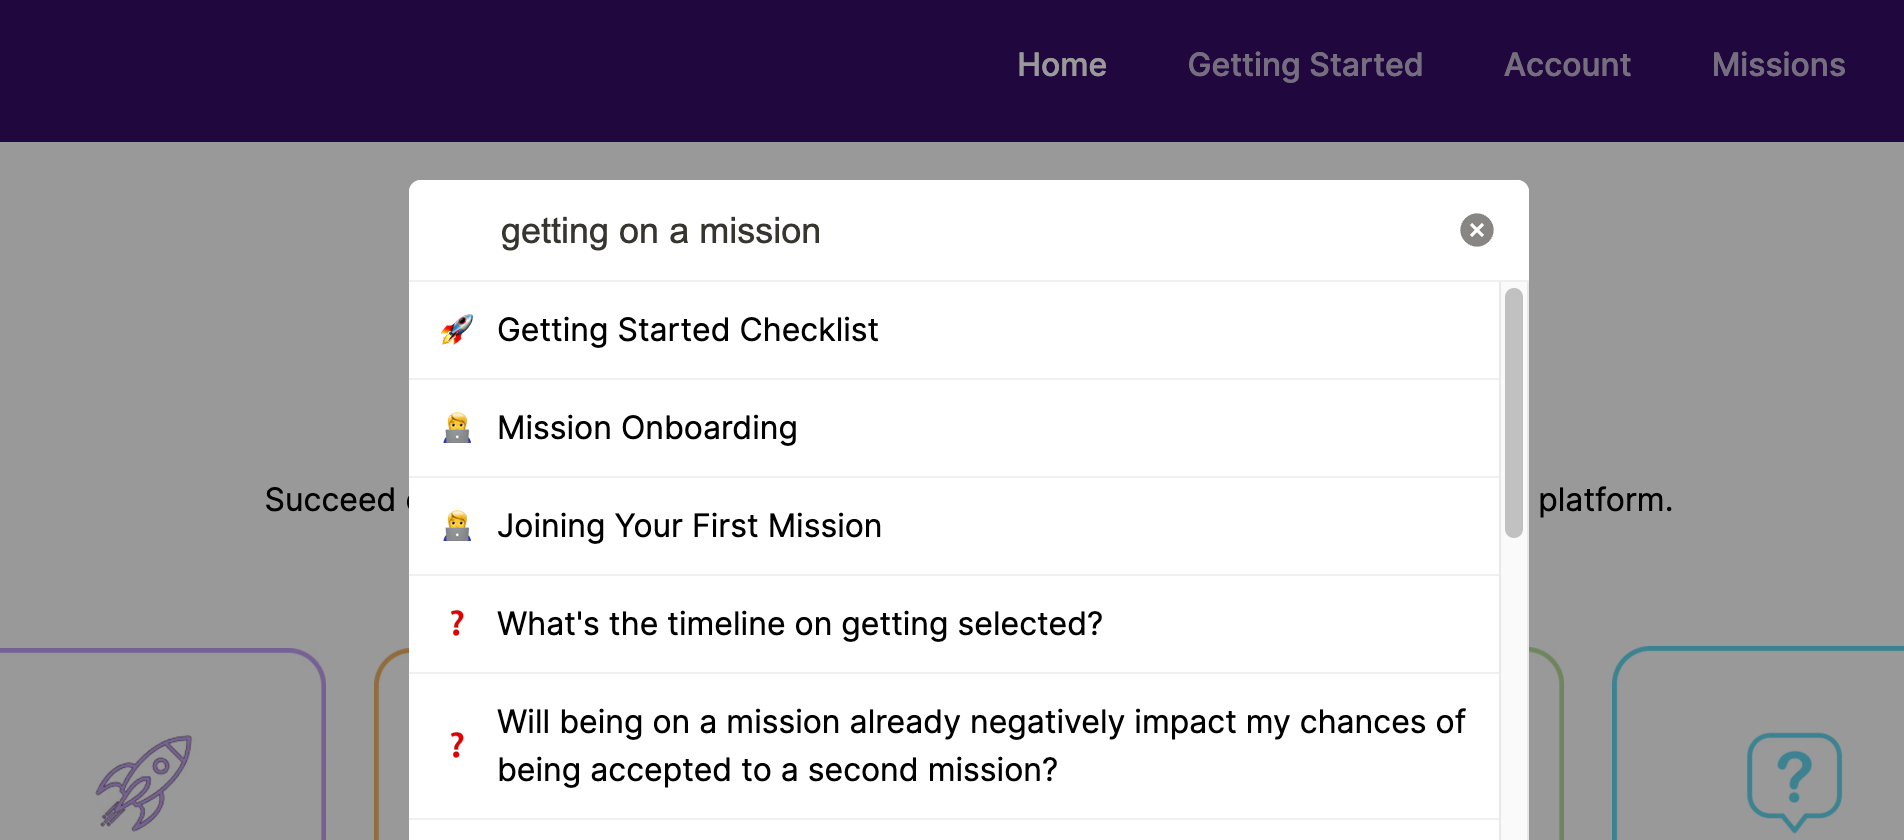This screenshot has width=1904, height=840.
Task: Click the clear search (X) icon
Action: point(1476,230)
